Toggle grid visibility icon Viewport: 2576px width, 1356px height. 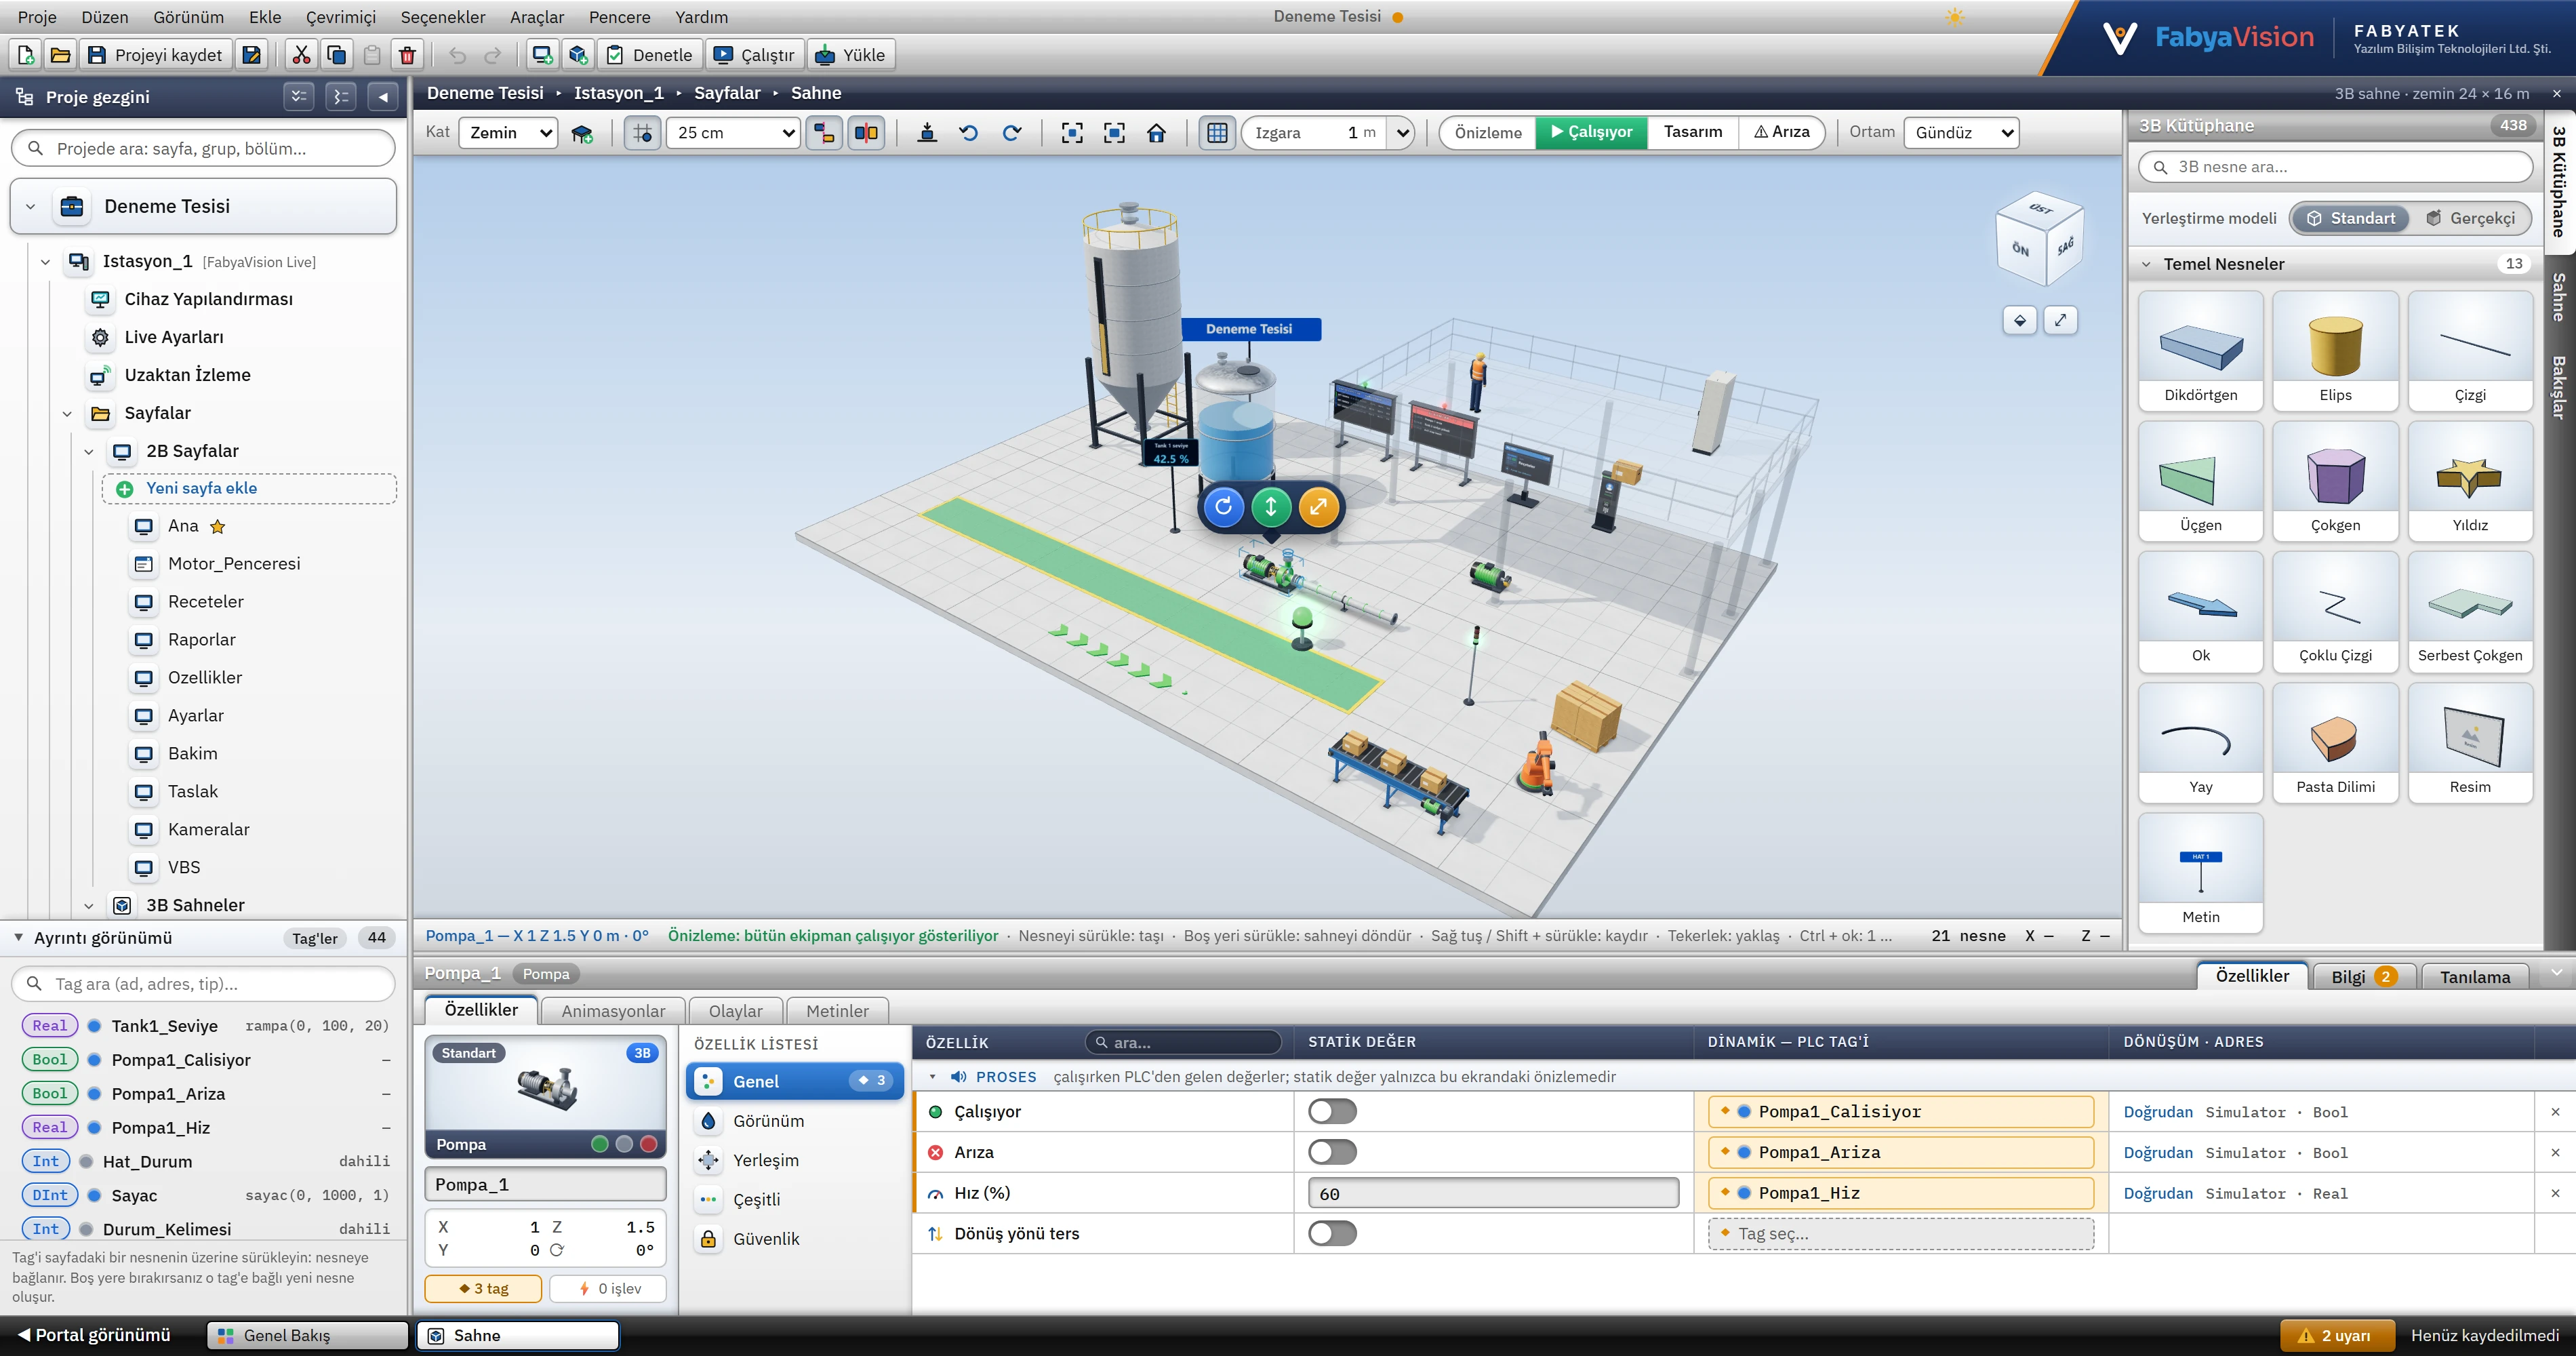(x=1217, y=133)
